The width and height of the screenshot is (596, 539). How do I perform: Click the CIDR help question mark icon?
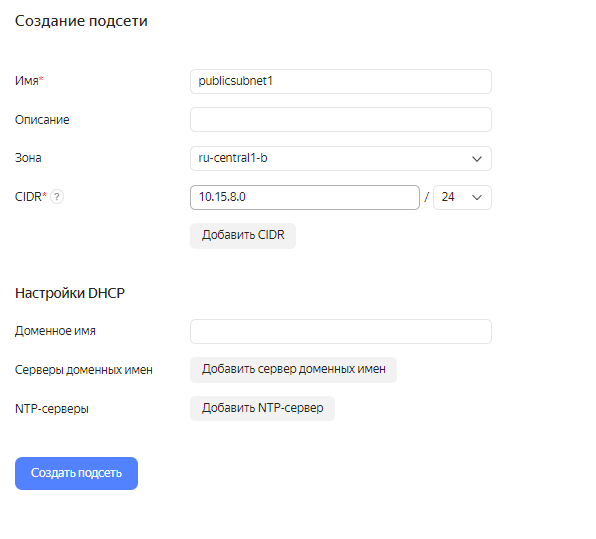57,197
